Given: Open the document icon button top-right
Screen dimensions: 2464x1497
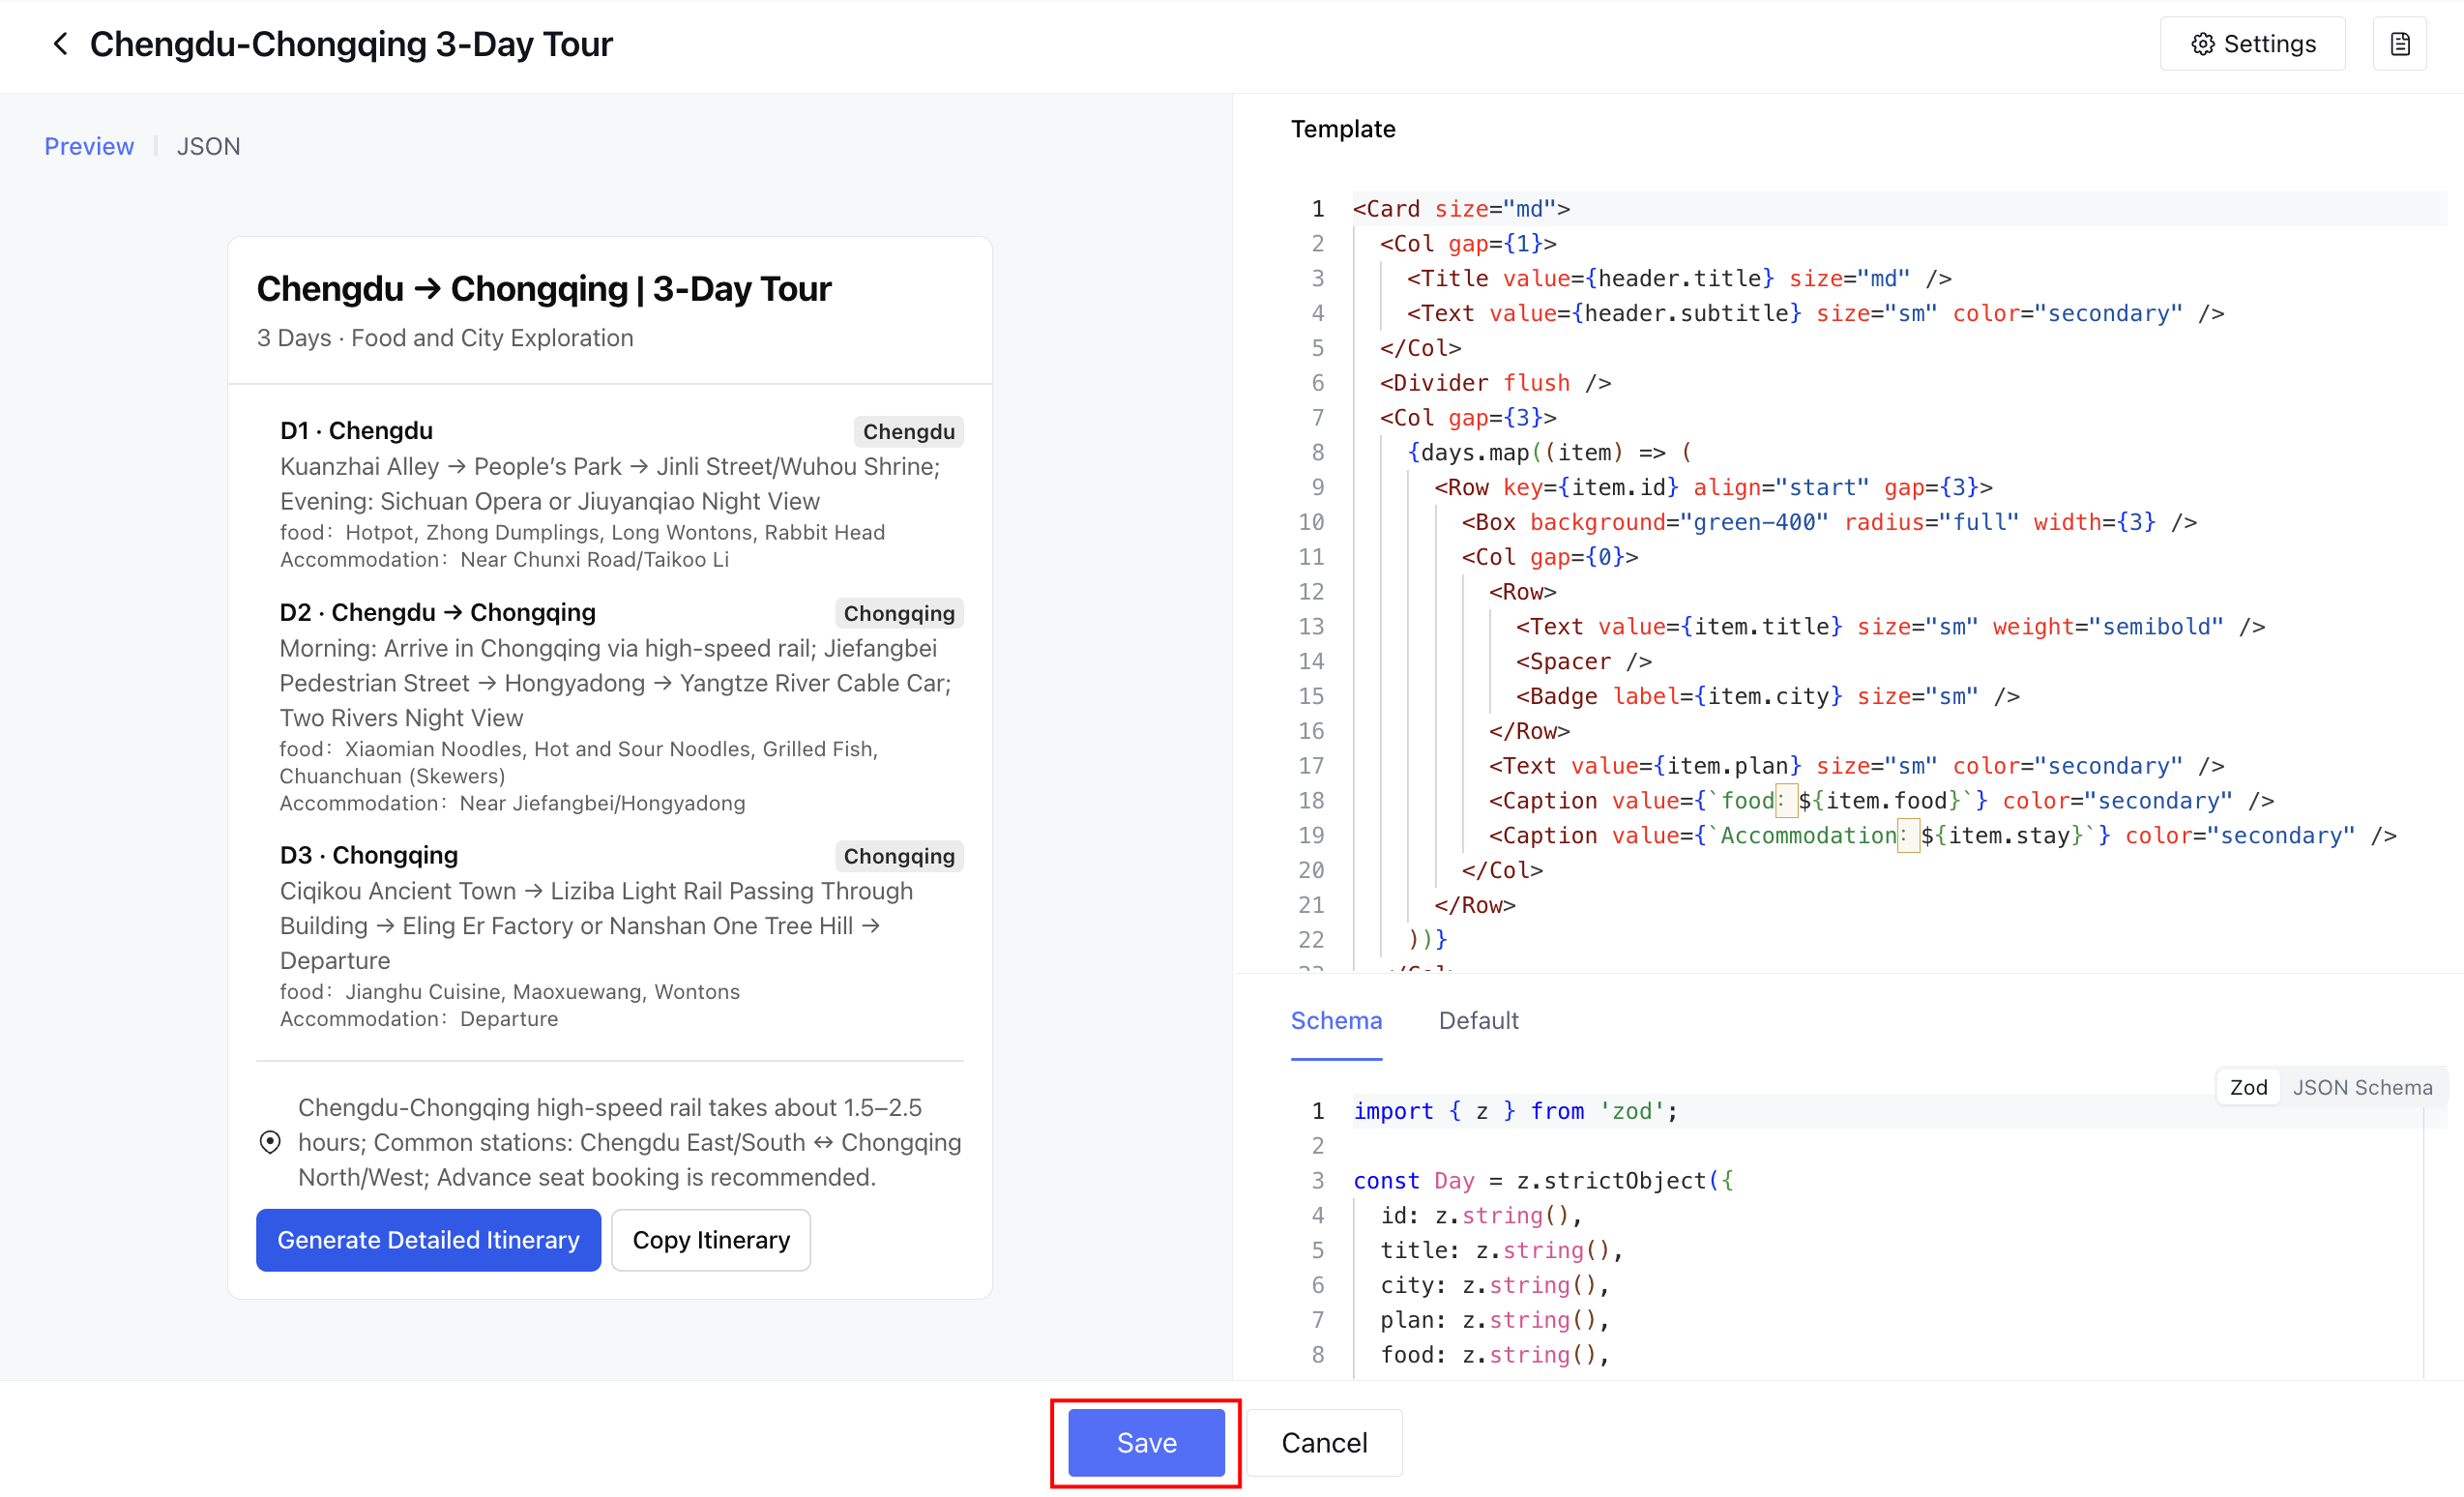Looking at the screenshot, I should pos(2399,44).
